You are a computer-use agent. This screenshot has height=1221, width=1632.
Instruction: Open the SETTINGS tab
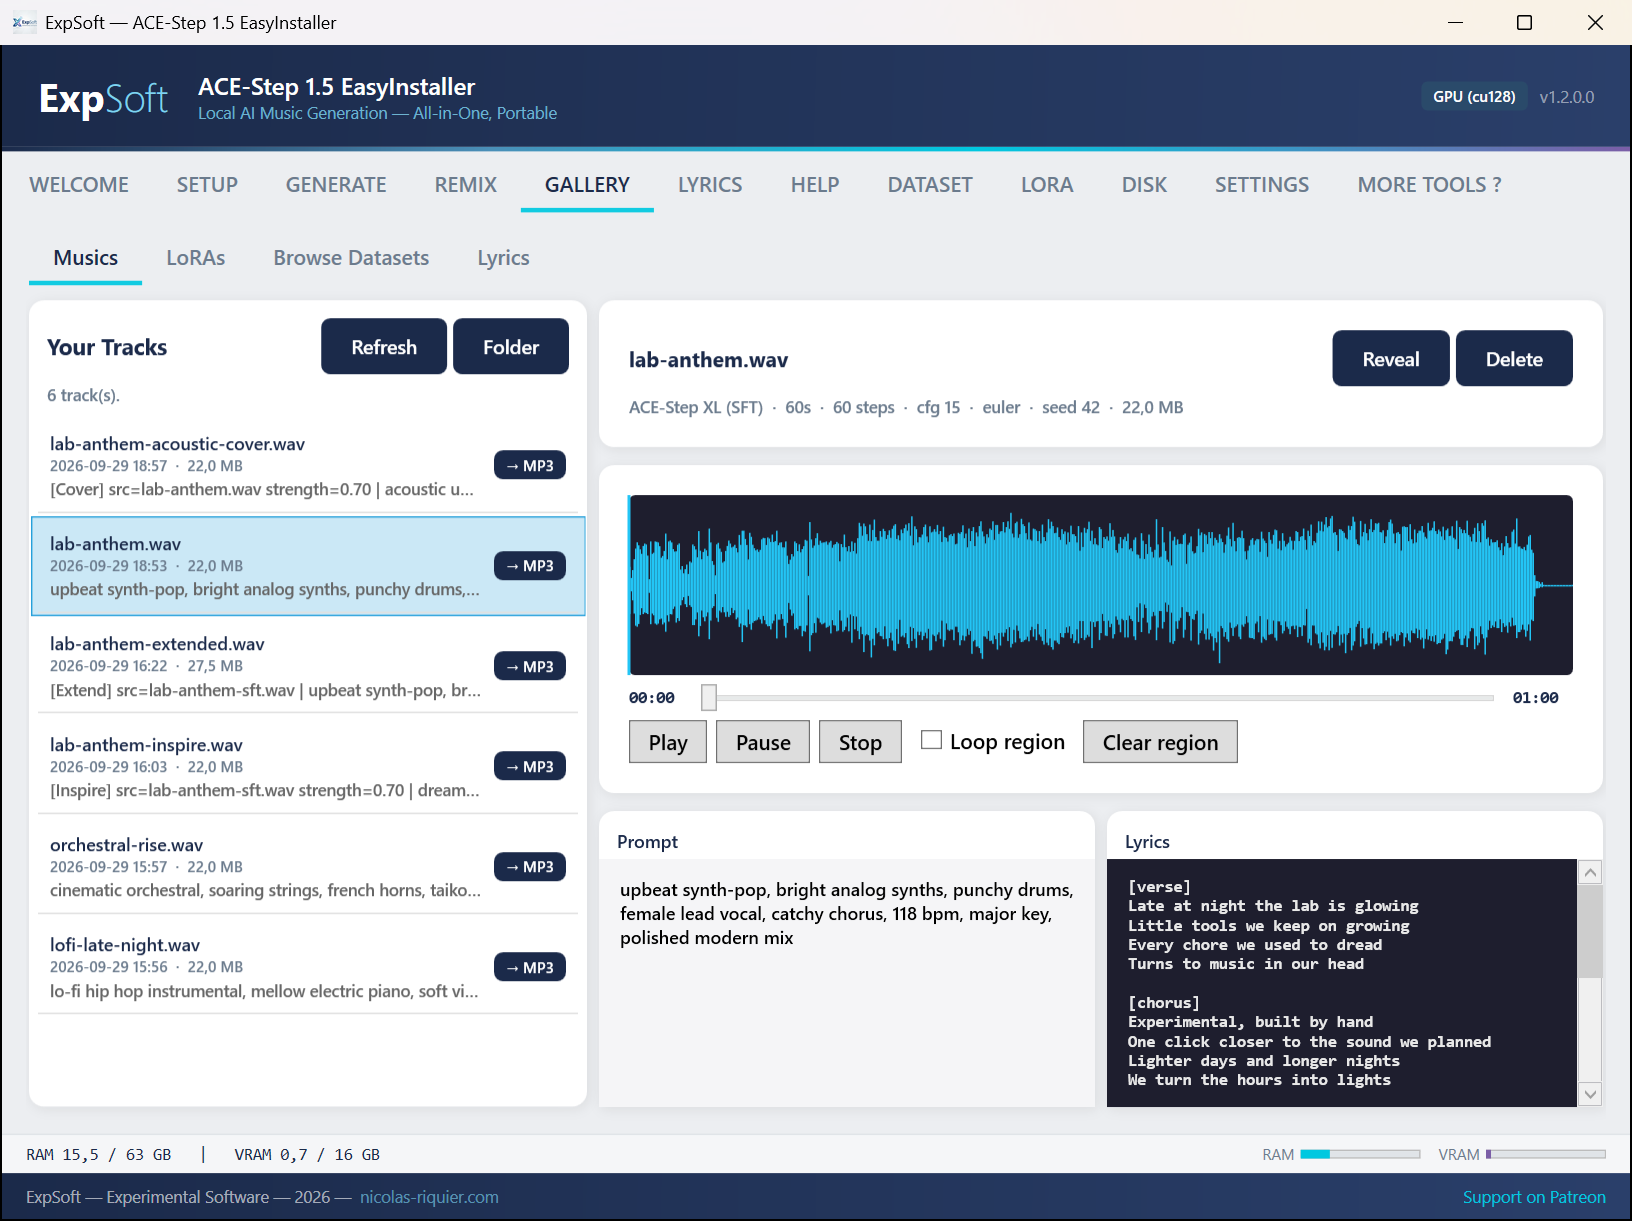1262,184
